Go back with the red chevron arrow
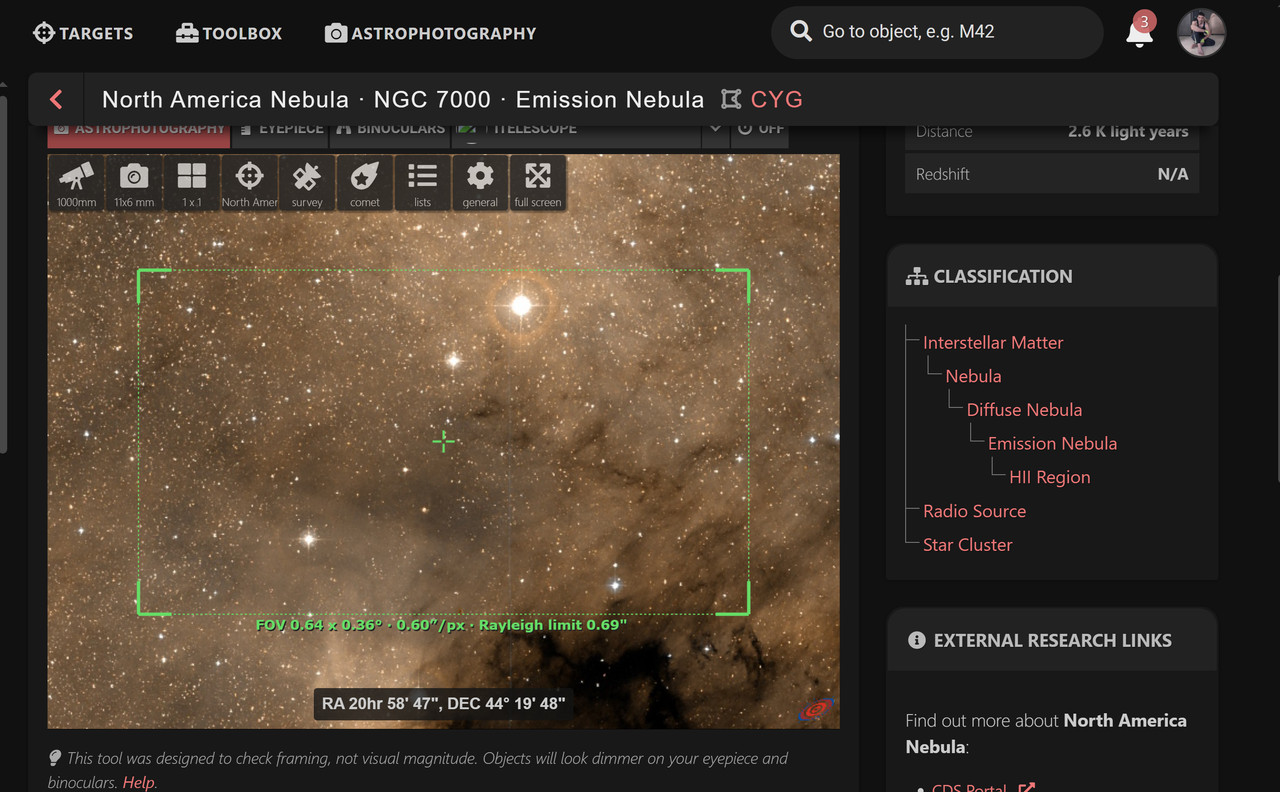This screenshot has width=1280, height=792. tap(56, 99)
